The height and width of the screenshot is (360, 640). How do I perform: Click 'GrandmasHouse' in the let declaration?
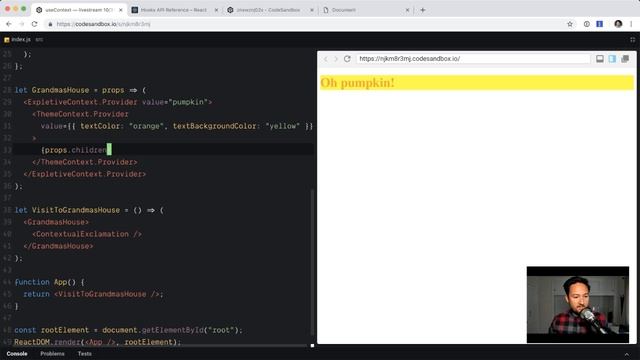60,90
